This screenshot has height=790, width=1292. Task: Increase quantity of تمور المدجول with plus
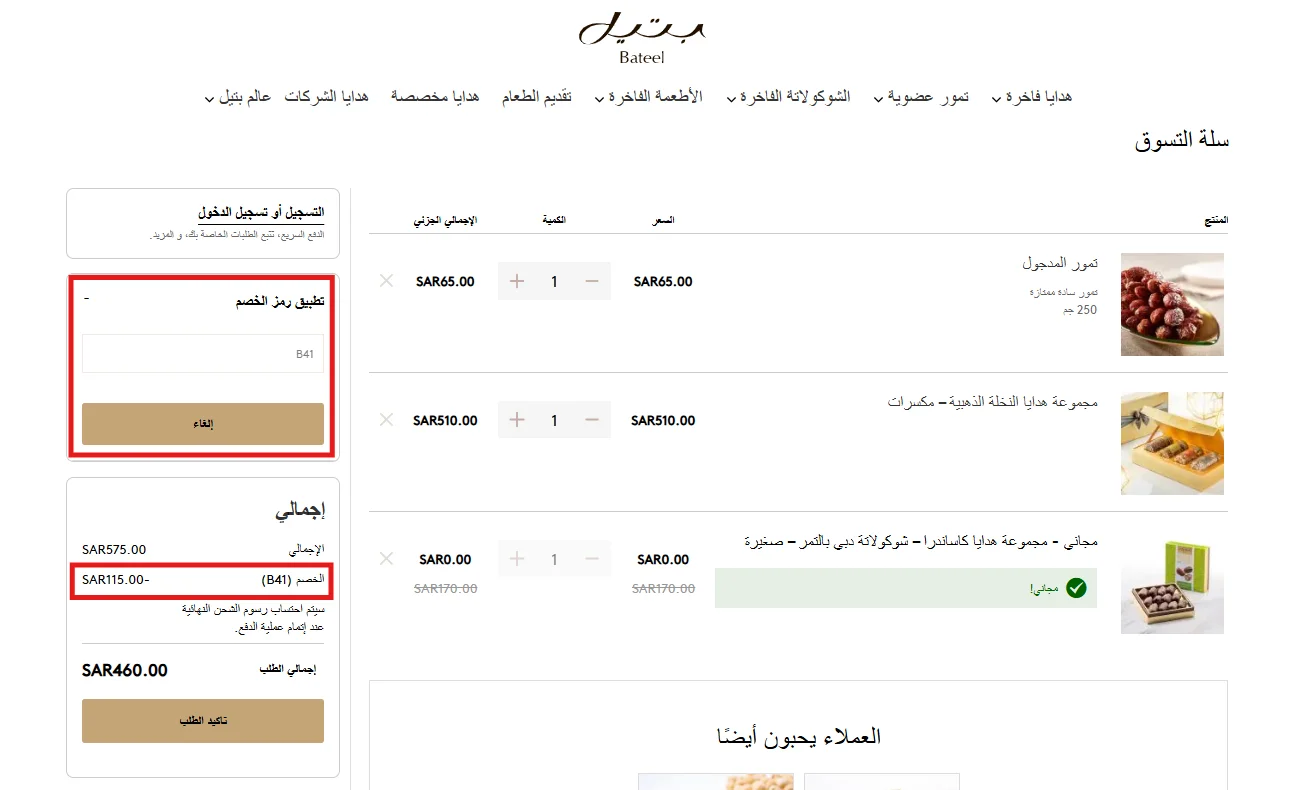pyautogui.click(x=517, y=282)
